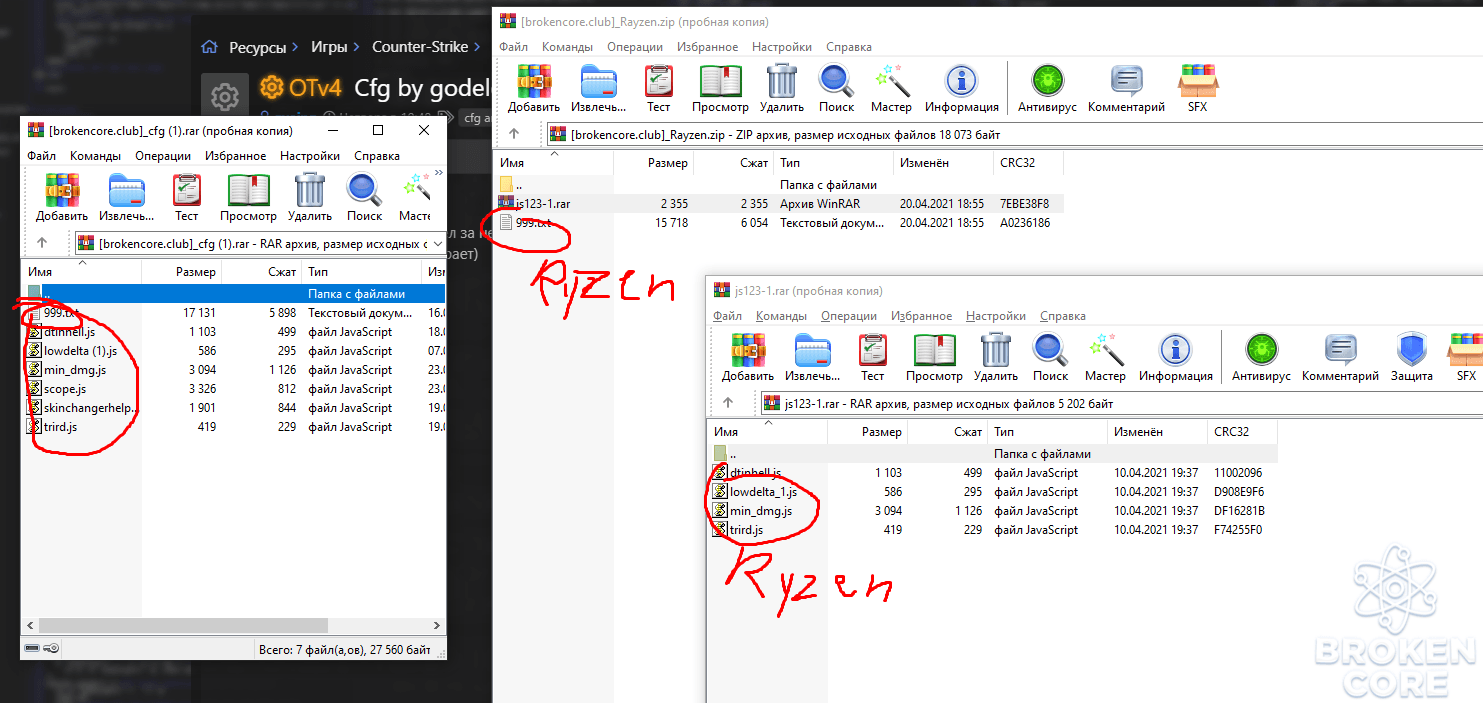This screenshot has height=703, width=1483.
Task: Click the settings gear icon on the web page
Action: pyautogui.click(x=225, y=97)
